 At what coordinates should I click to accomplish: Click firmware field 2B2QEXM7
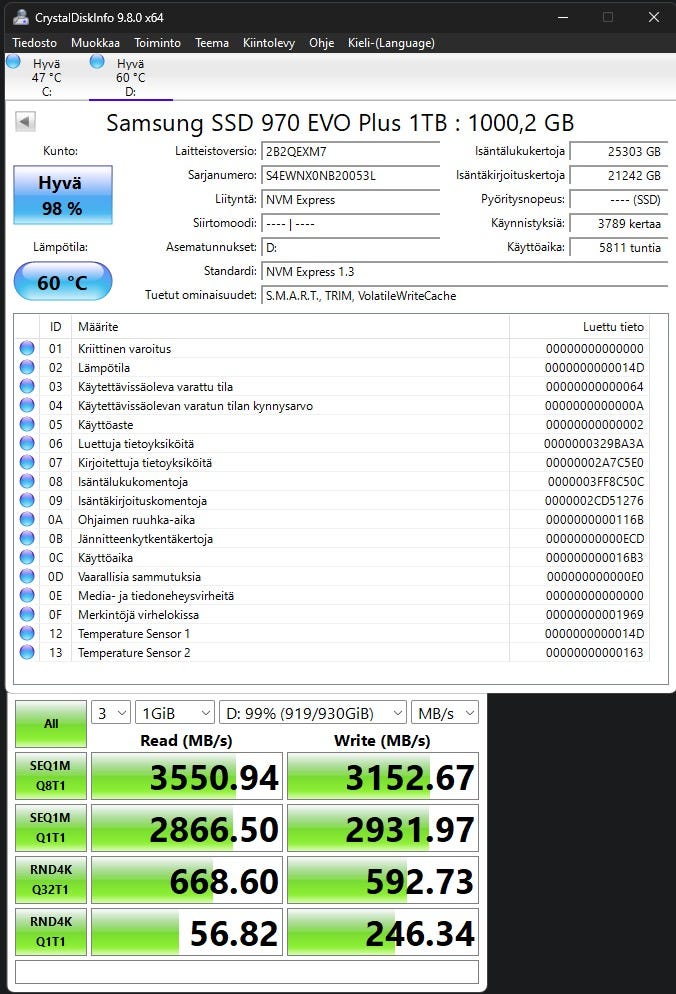tap(350, 152)
